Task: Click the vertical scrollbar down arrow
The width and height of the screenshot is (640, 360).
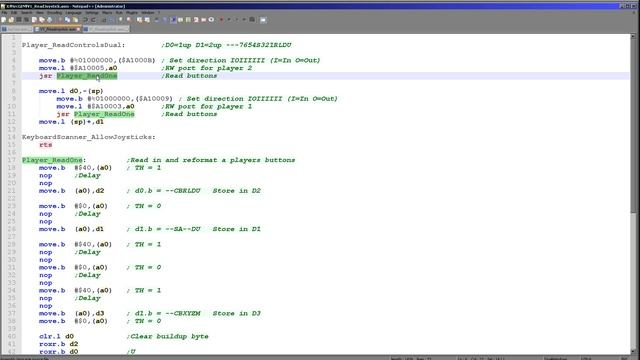Action: click(633, 351)
